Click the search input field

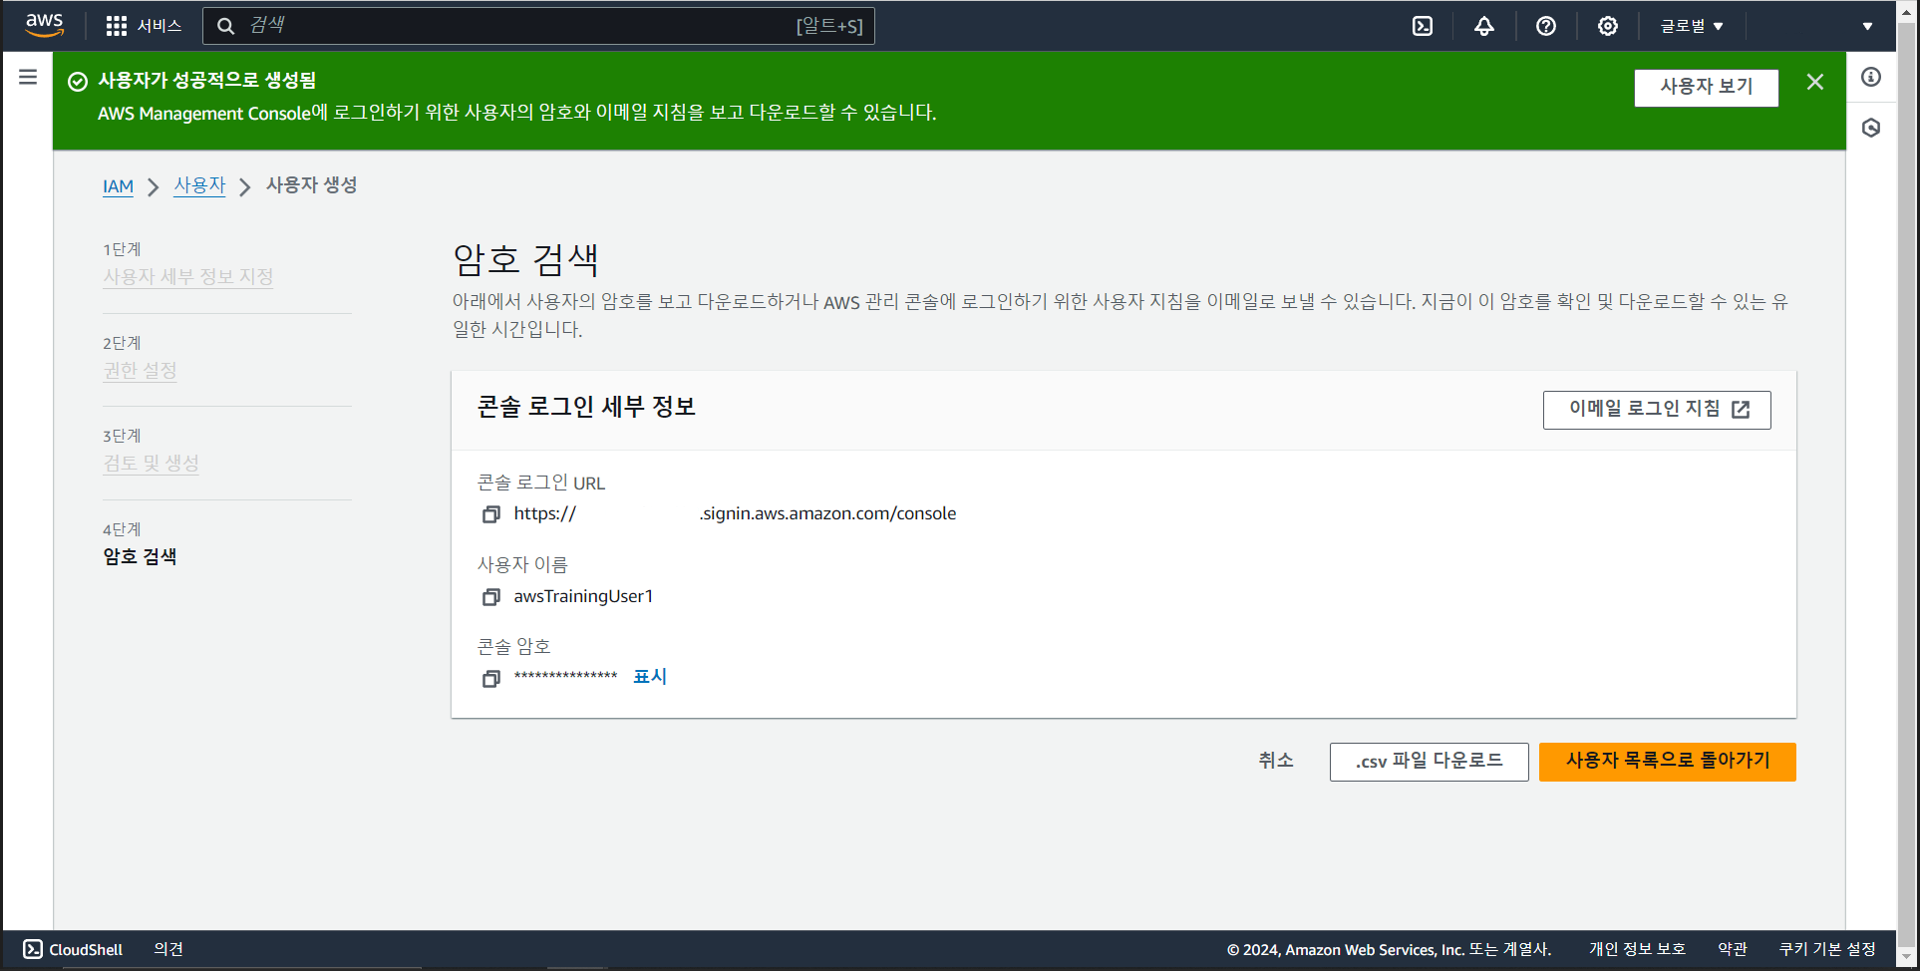[538, 26]
